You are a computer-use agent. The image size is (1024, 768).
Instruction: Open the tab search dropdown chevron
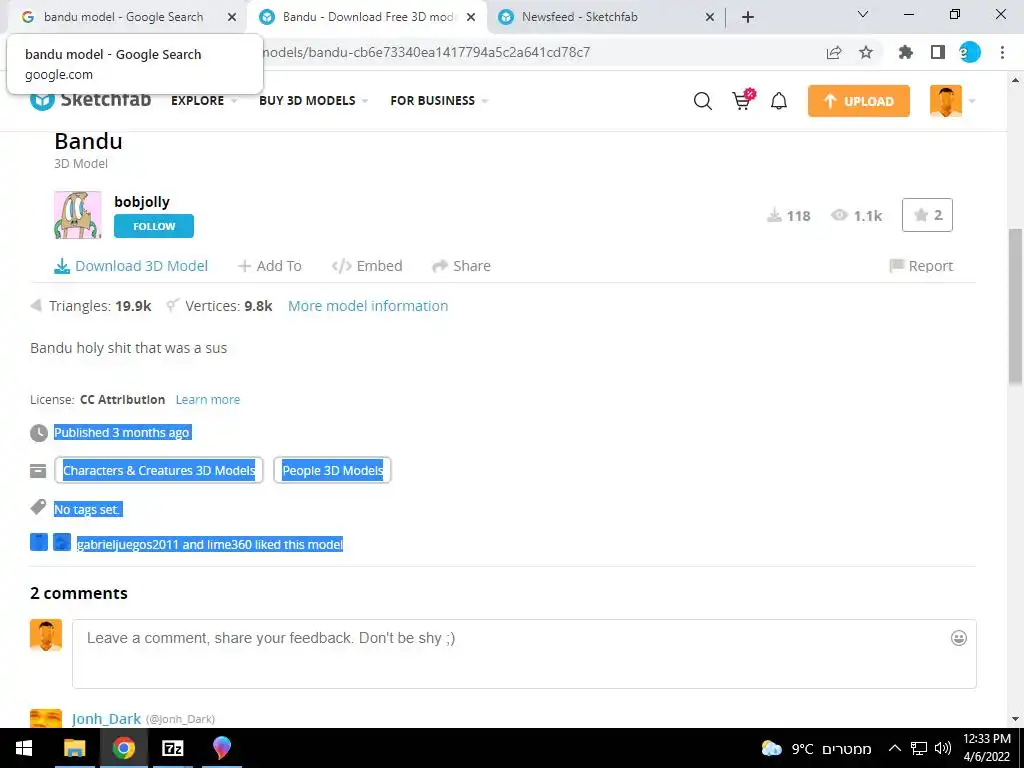[863, 14]
